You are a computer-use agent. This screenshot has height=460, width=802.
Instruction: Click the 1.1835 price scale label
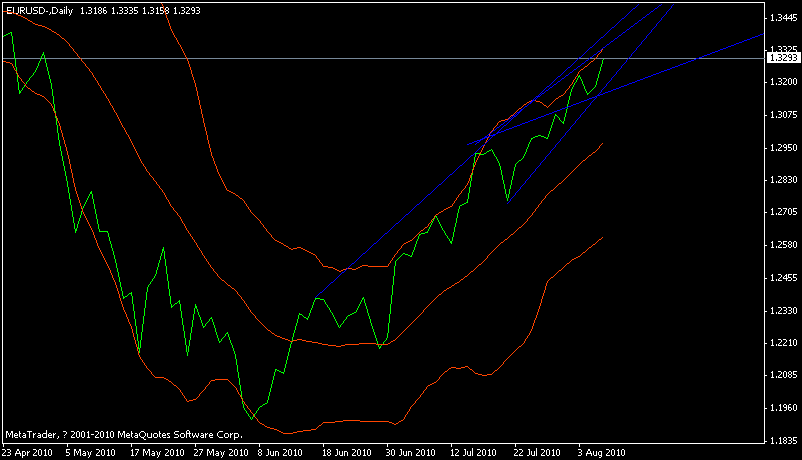783,441
